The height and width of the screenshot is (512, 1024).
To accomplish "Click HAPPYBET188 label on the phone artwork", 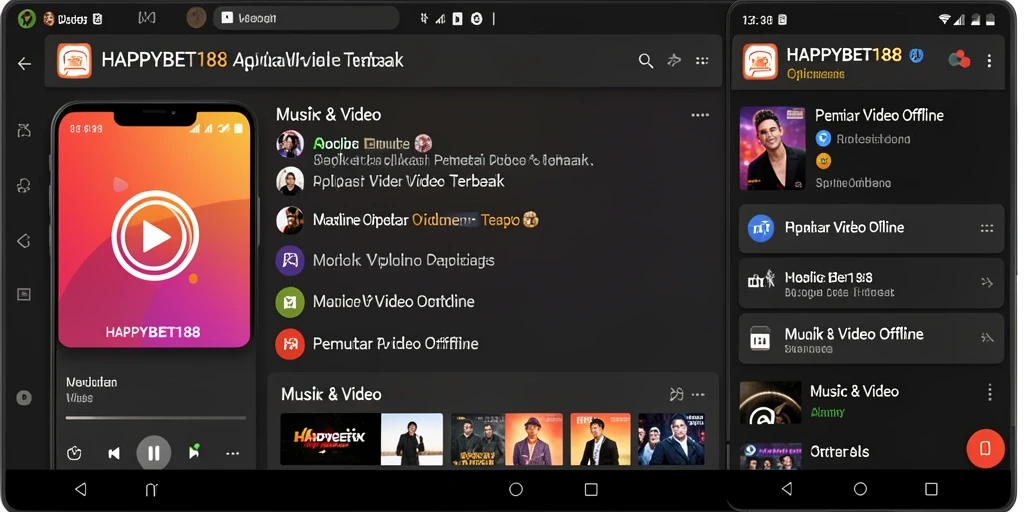I will pyautogui.click(x=153, y=332).
